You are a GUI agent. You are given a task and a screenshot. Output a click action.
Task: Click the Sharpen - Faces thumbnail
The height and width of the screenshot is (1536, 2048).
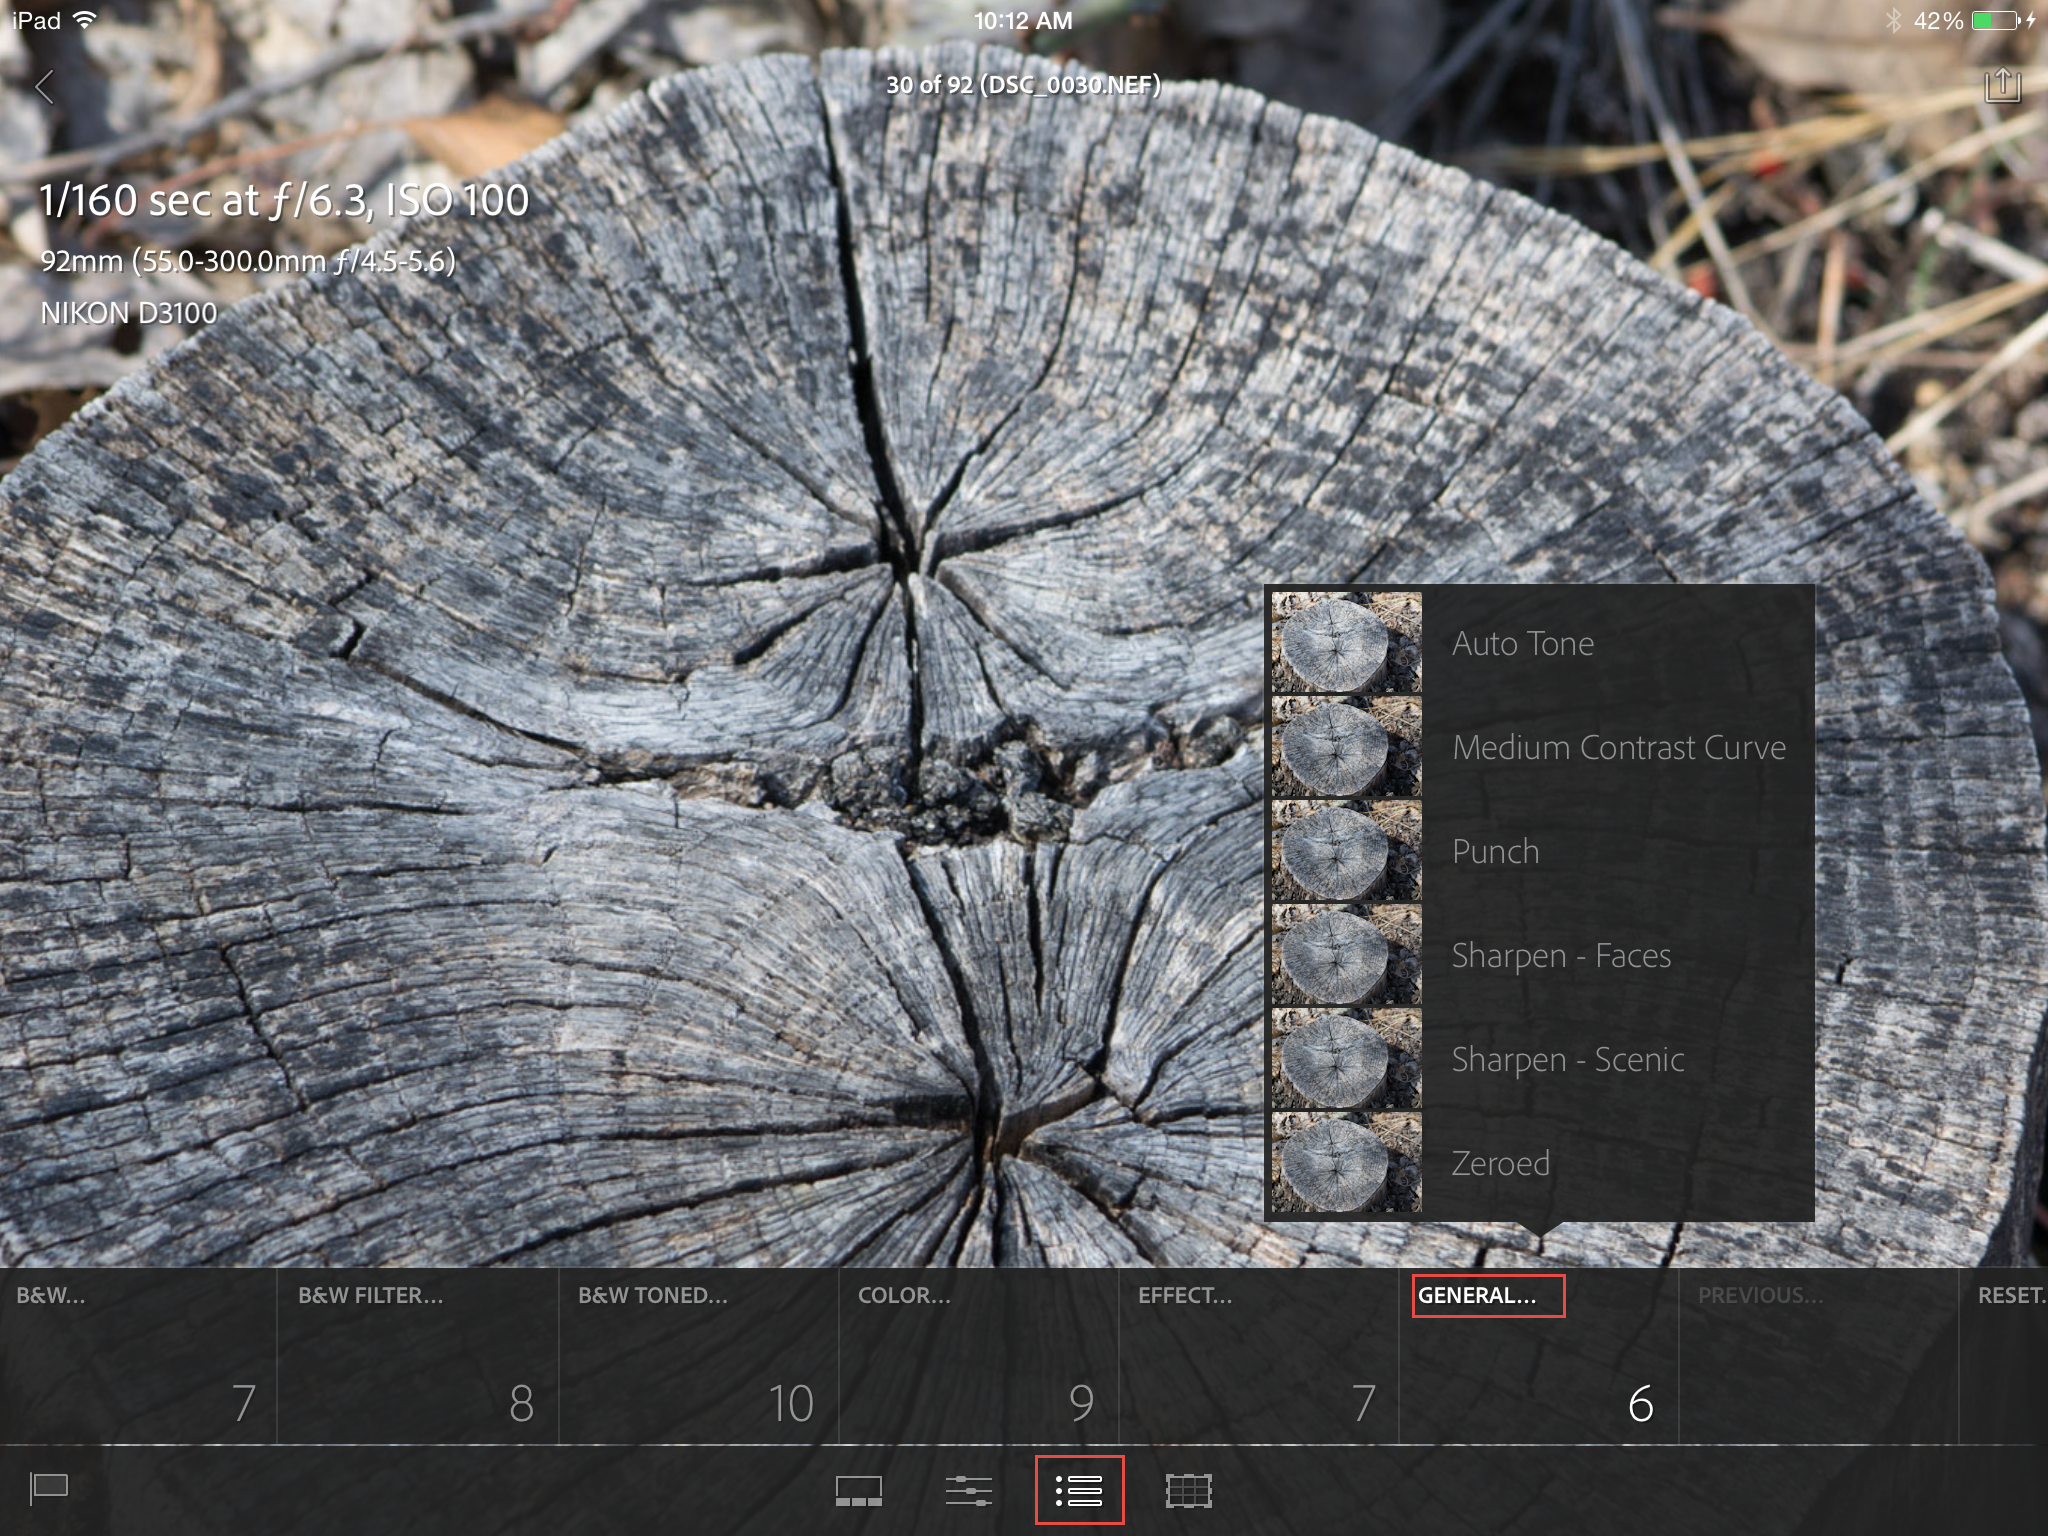[x=1346, y=955]
